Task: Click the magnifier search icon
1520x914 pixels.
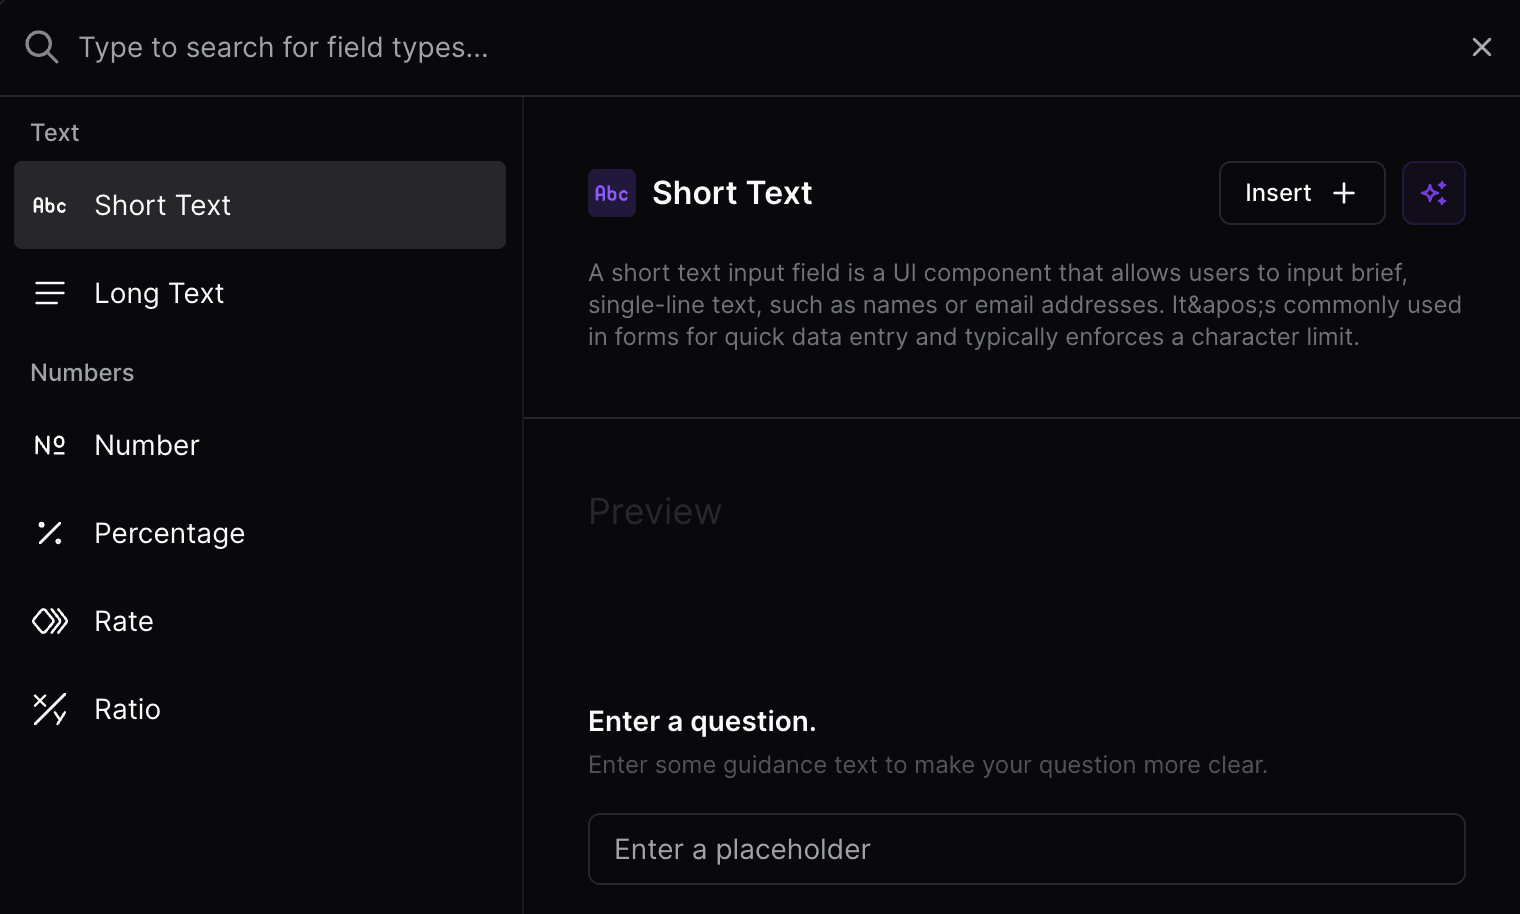Action: click(x=42, y=47)
